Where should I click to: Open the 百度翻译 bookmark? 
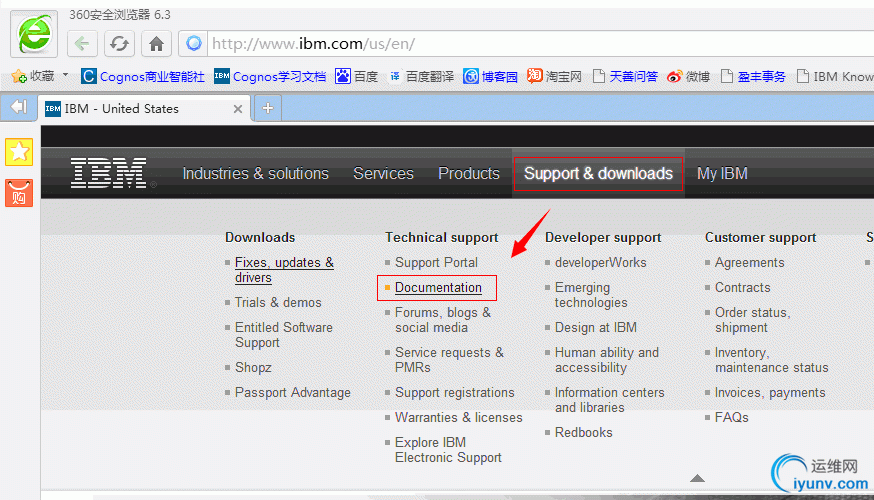coord(421,76)
